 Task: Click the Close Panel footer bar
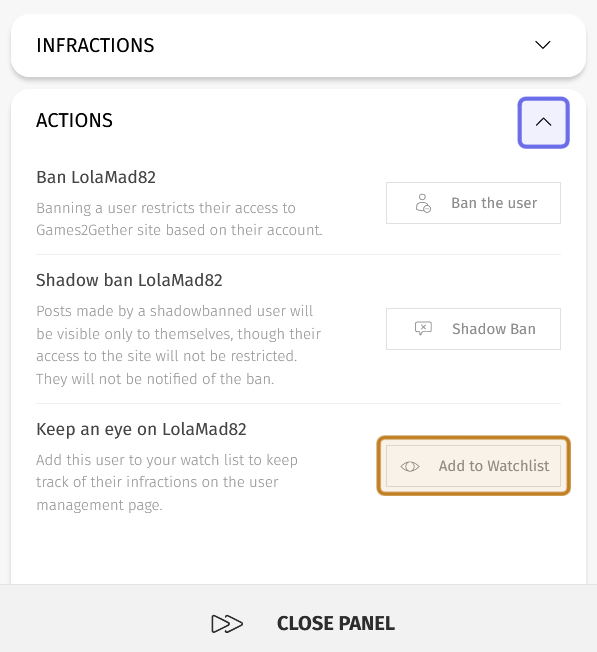298,618
